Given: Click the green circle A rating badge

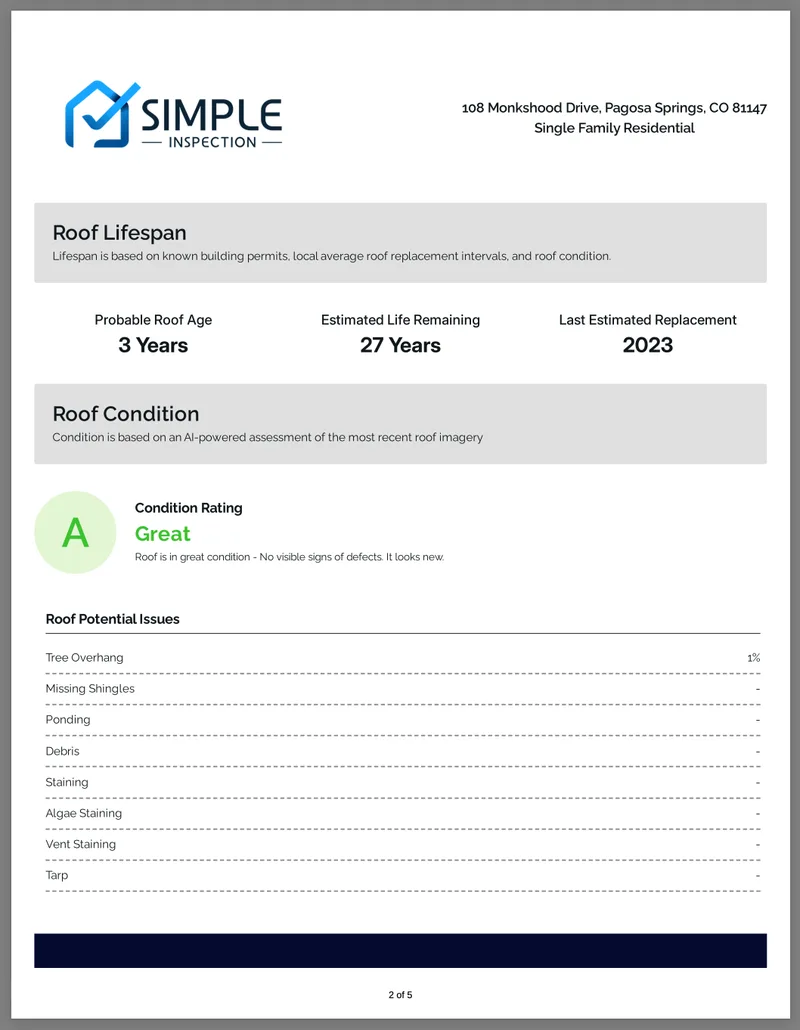Looking at the screenshot, I should (75, 533).
